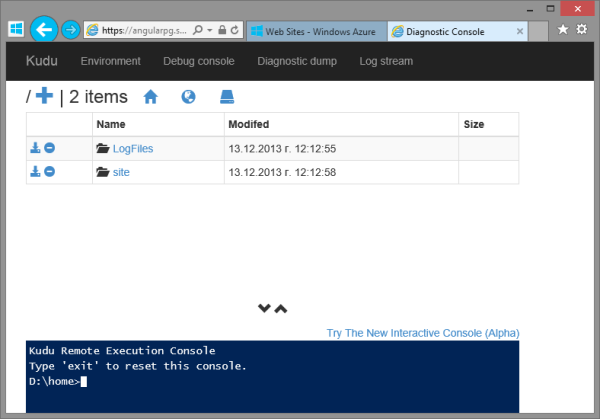Click the Kudu brand link

click(42, 61)
